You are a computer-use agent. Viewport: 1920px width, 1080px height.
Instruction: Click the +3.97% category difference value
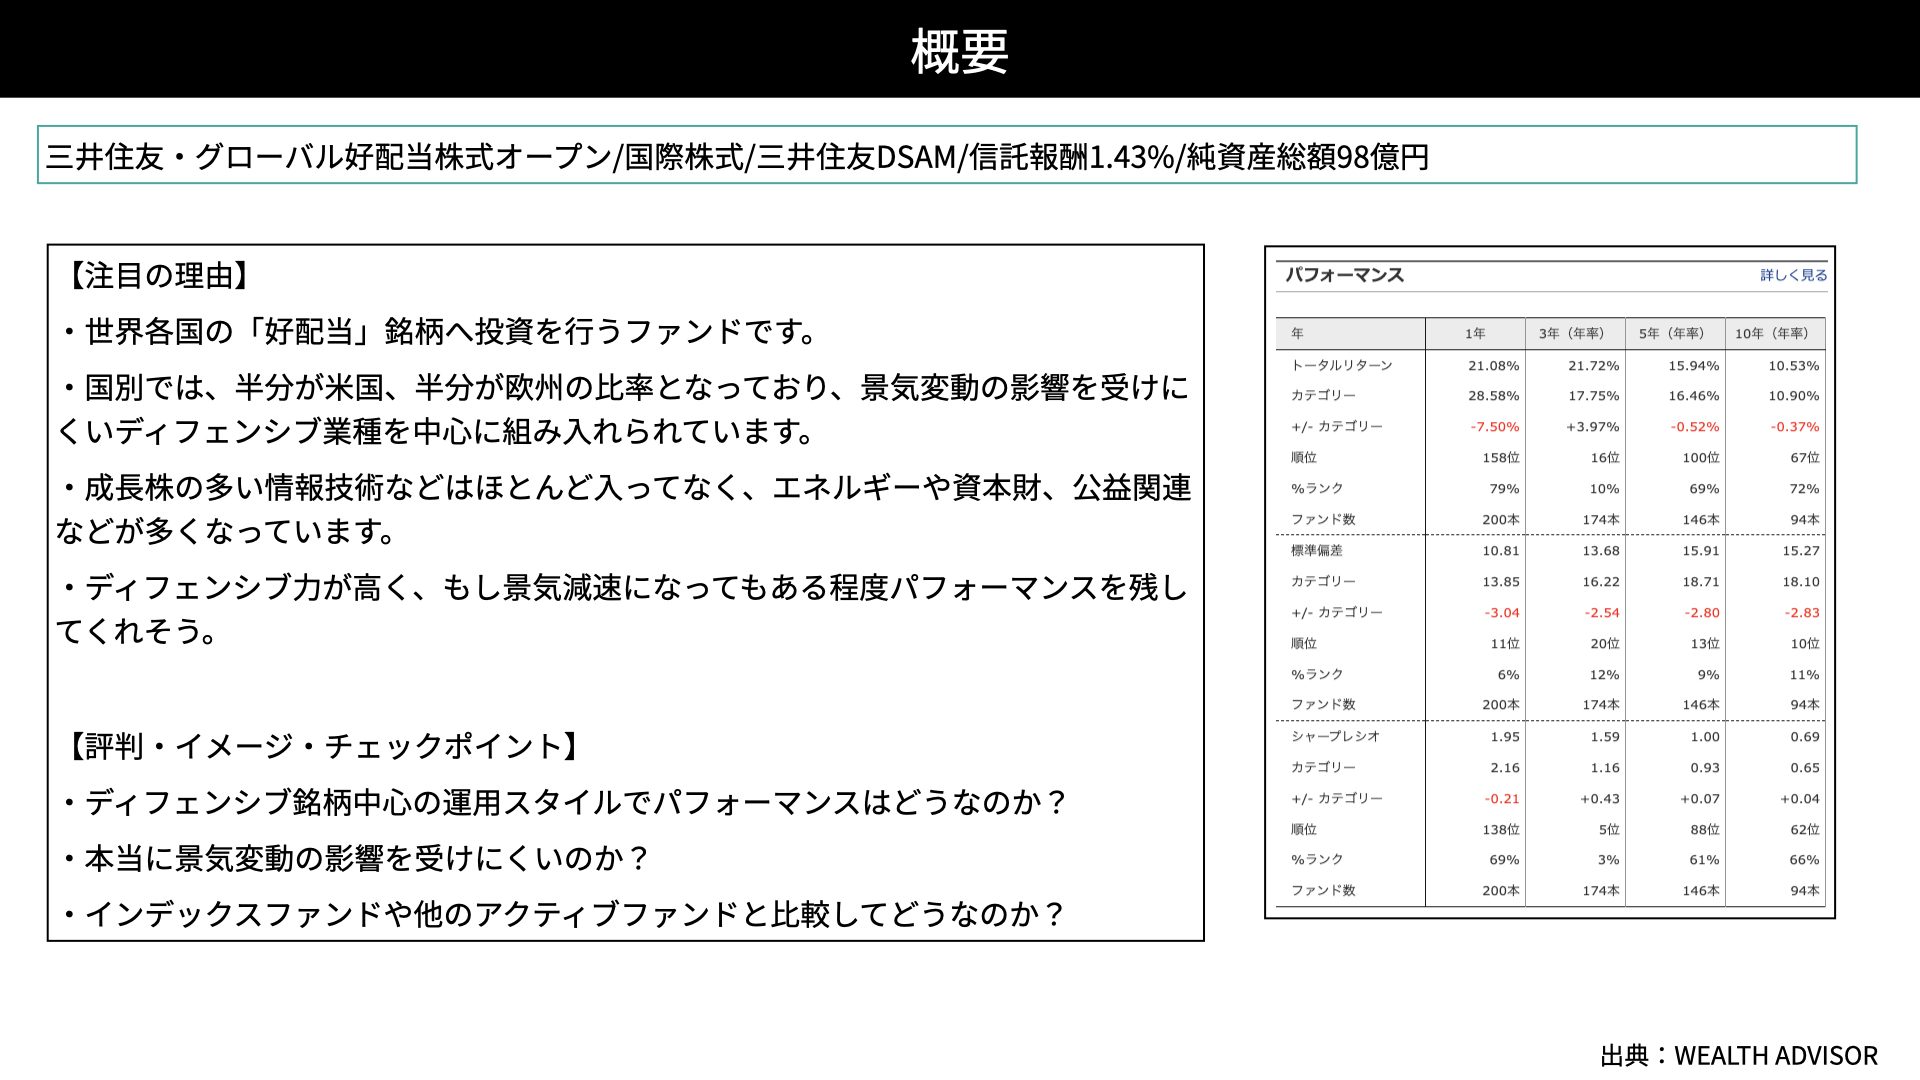1592,427
